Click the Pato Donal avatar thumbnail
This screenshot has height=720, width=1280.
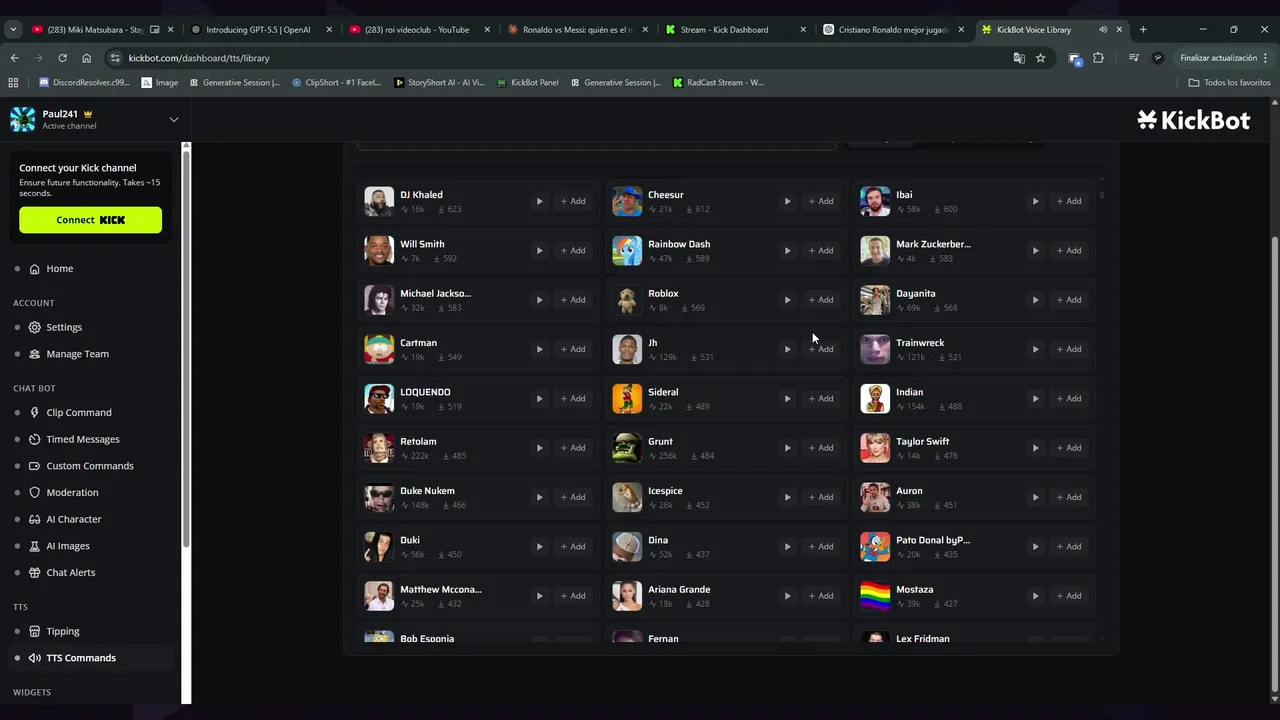875,546
